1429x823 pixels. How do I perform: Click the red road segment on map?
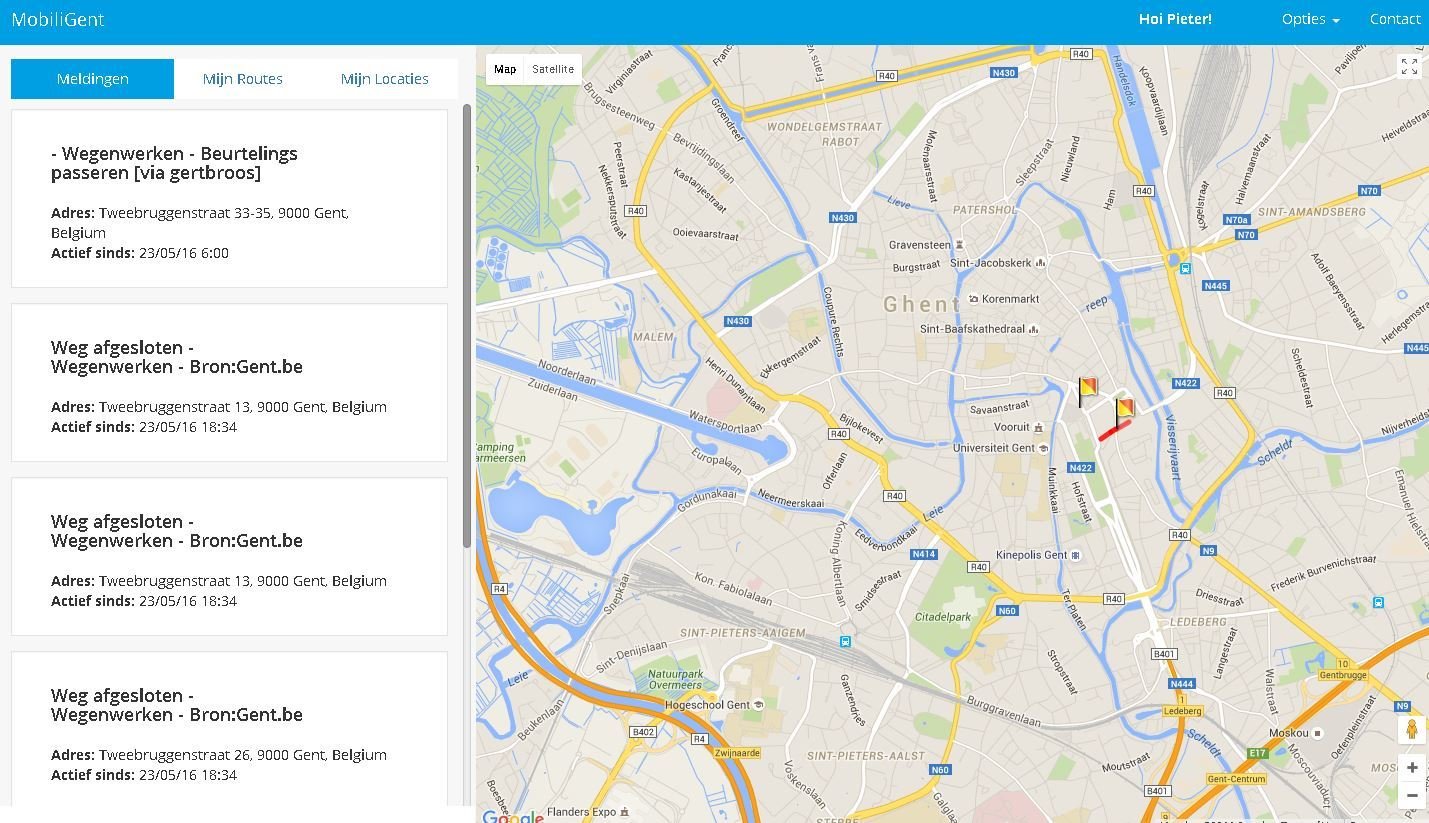[x=1114, y=431]
